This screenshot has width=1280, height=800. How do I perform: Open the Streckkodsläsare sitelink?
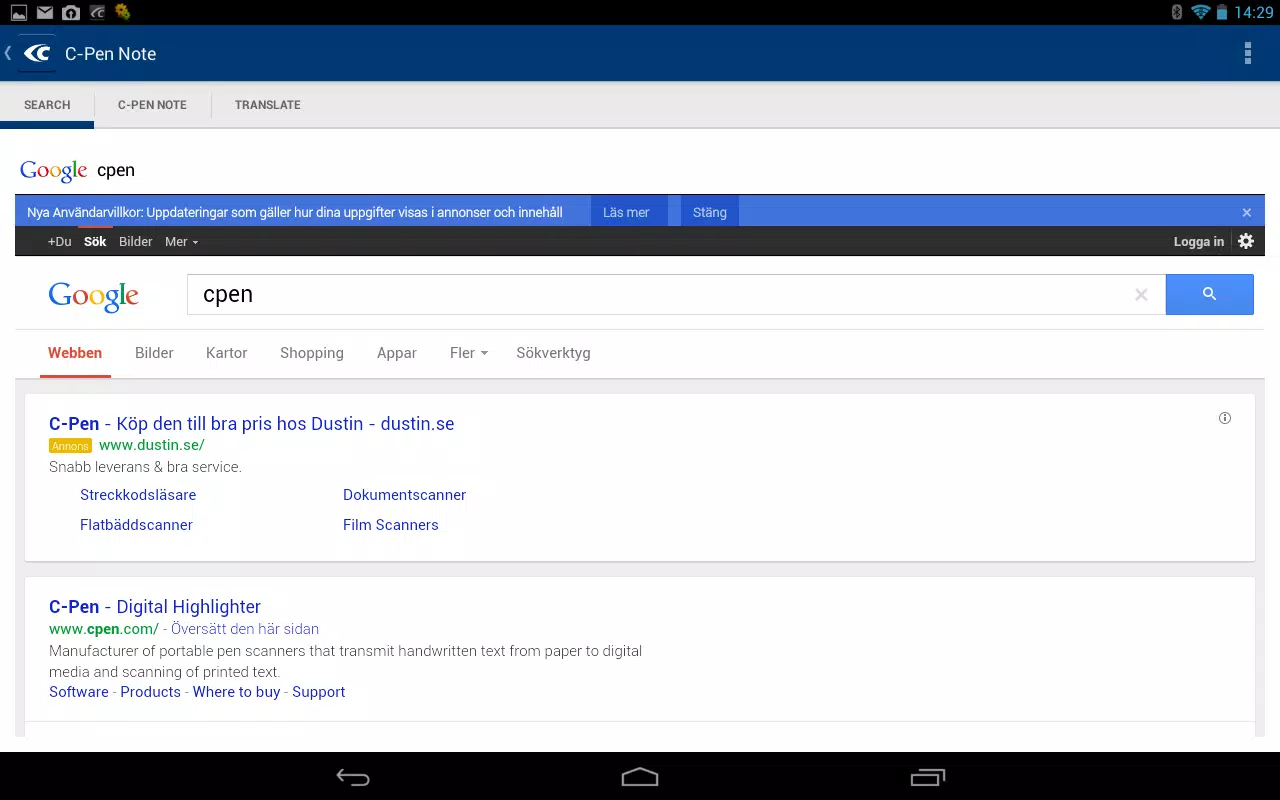point(138,495)
